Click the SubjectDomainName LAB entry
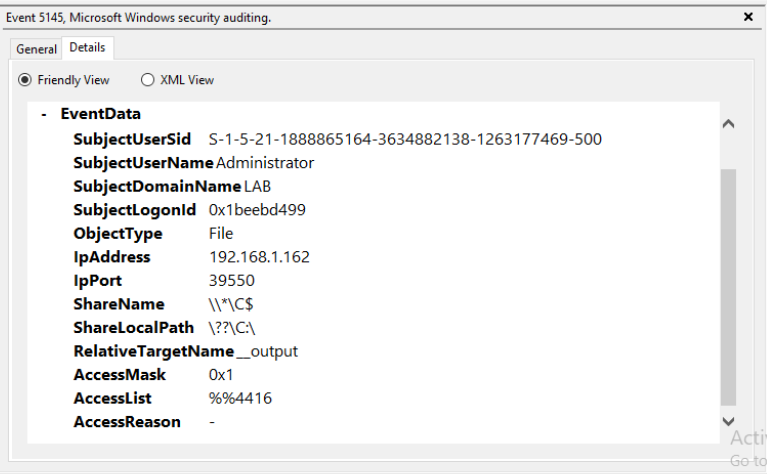This screenshot has height=474, width=767. tap(258, 186)
